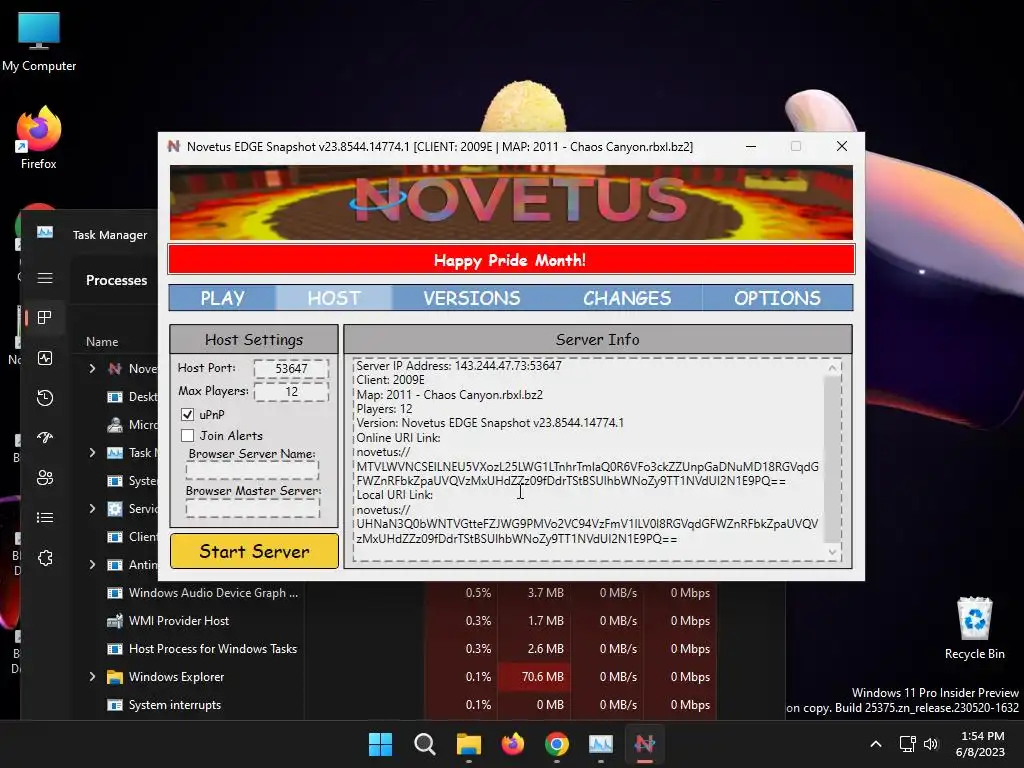Open Task Manager Services sidebar icon
Image resolution: width=1024 pixels, height=768 pixels.
tap(45, 558)
